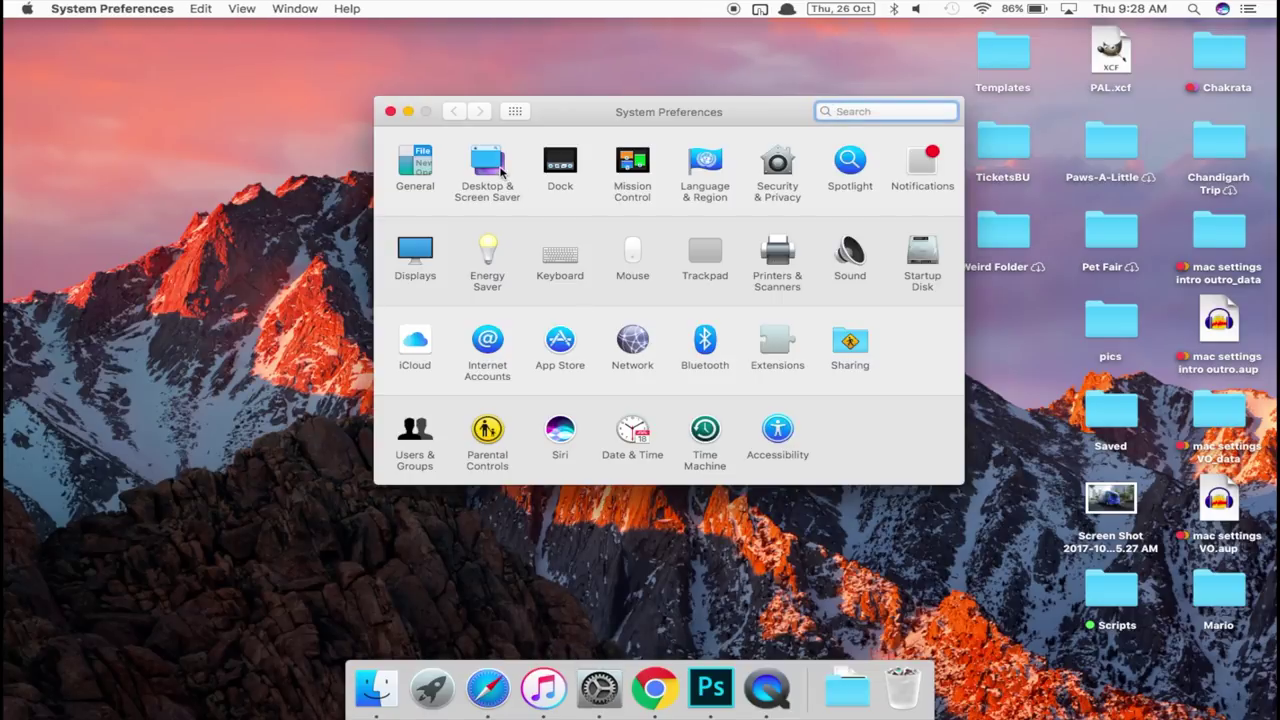Select Templates folder on desktop
Viewport: 1280px width, 720px height.
[1003, 60]
